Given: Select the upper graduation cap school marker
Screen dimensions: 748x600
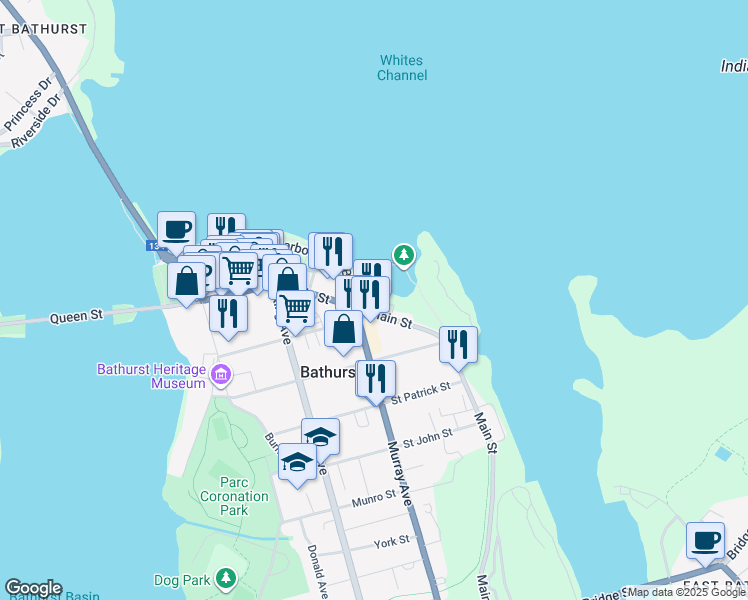Looking at the screenshot, I should (321, 439).
